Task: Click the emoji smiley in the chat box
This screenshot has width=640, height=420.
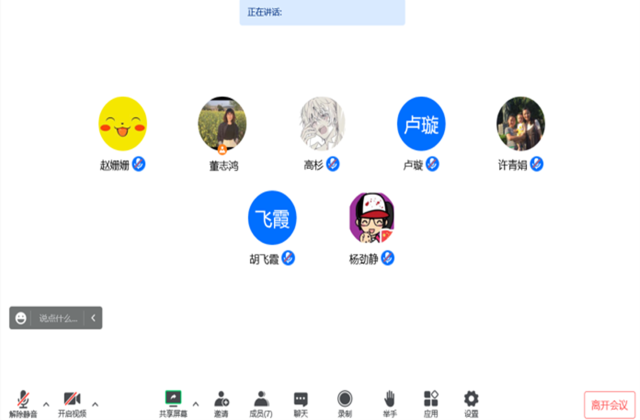Action: click(x=21, y=318)
